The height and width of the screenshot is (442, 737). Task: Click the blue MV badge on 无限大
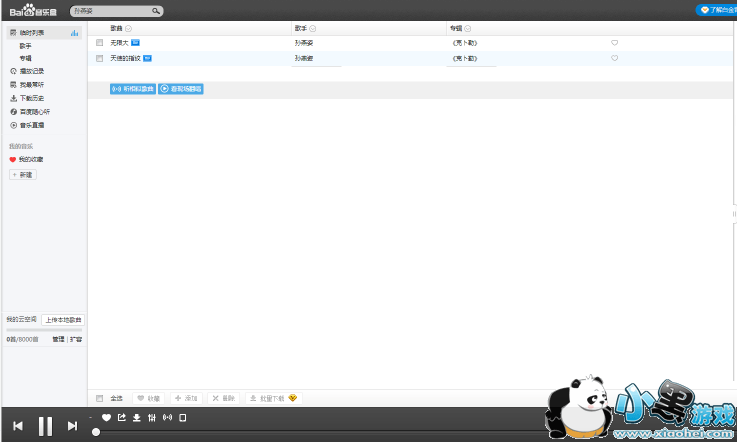point(135,43)
